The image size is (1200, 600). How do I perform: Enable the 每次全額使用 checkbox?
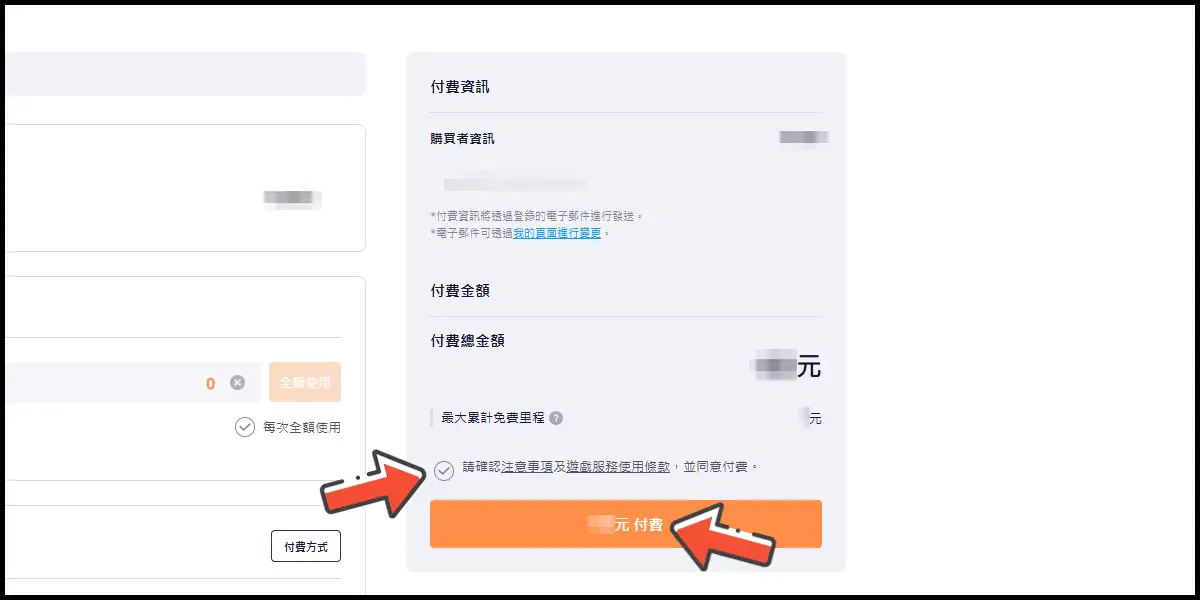point(245,427)
